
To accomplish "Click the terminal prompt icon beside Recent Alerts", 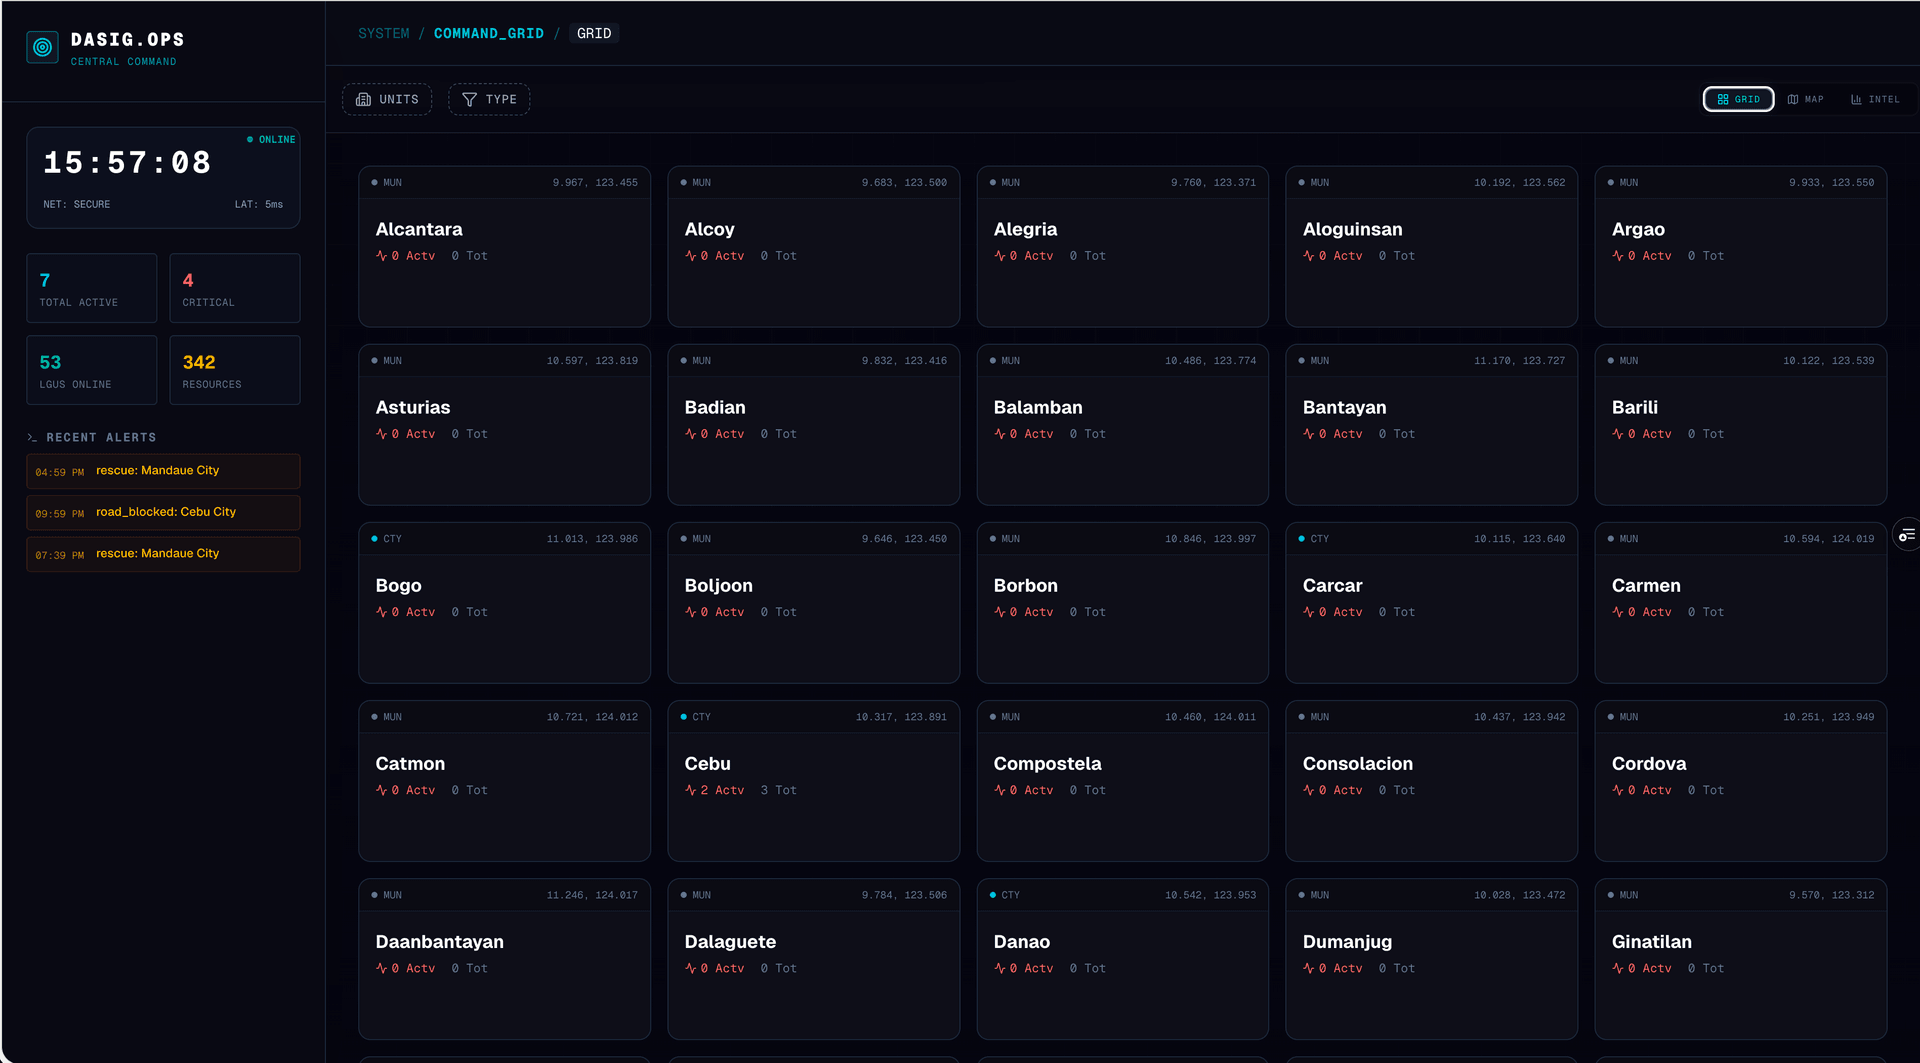I will click(32, 438).
